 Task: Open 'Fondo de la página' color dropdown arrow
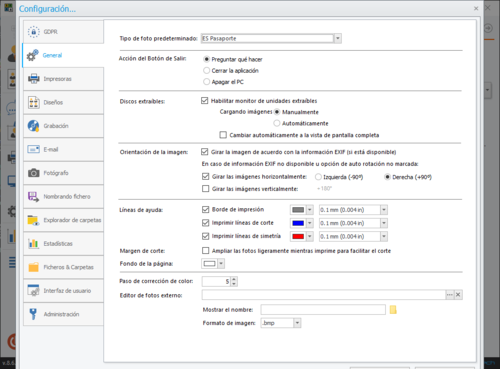point(221,264)
